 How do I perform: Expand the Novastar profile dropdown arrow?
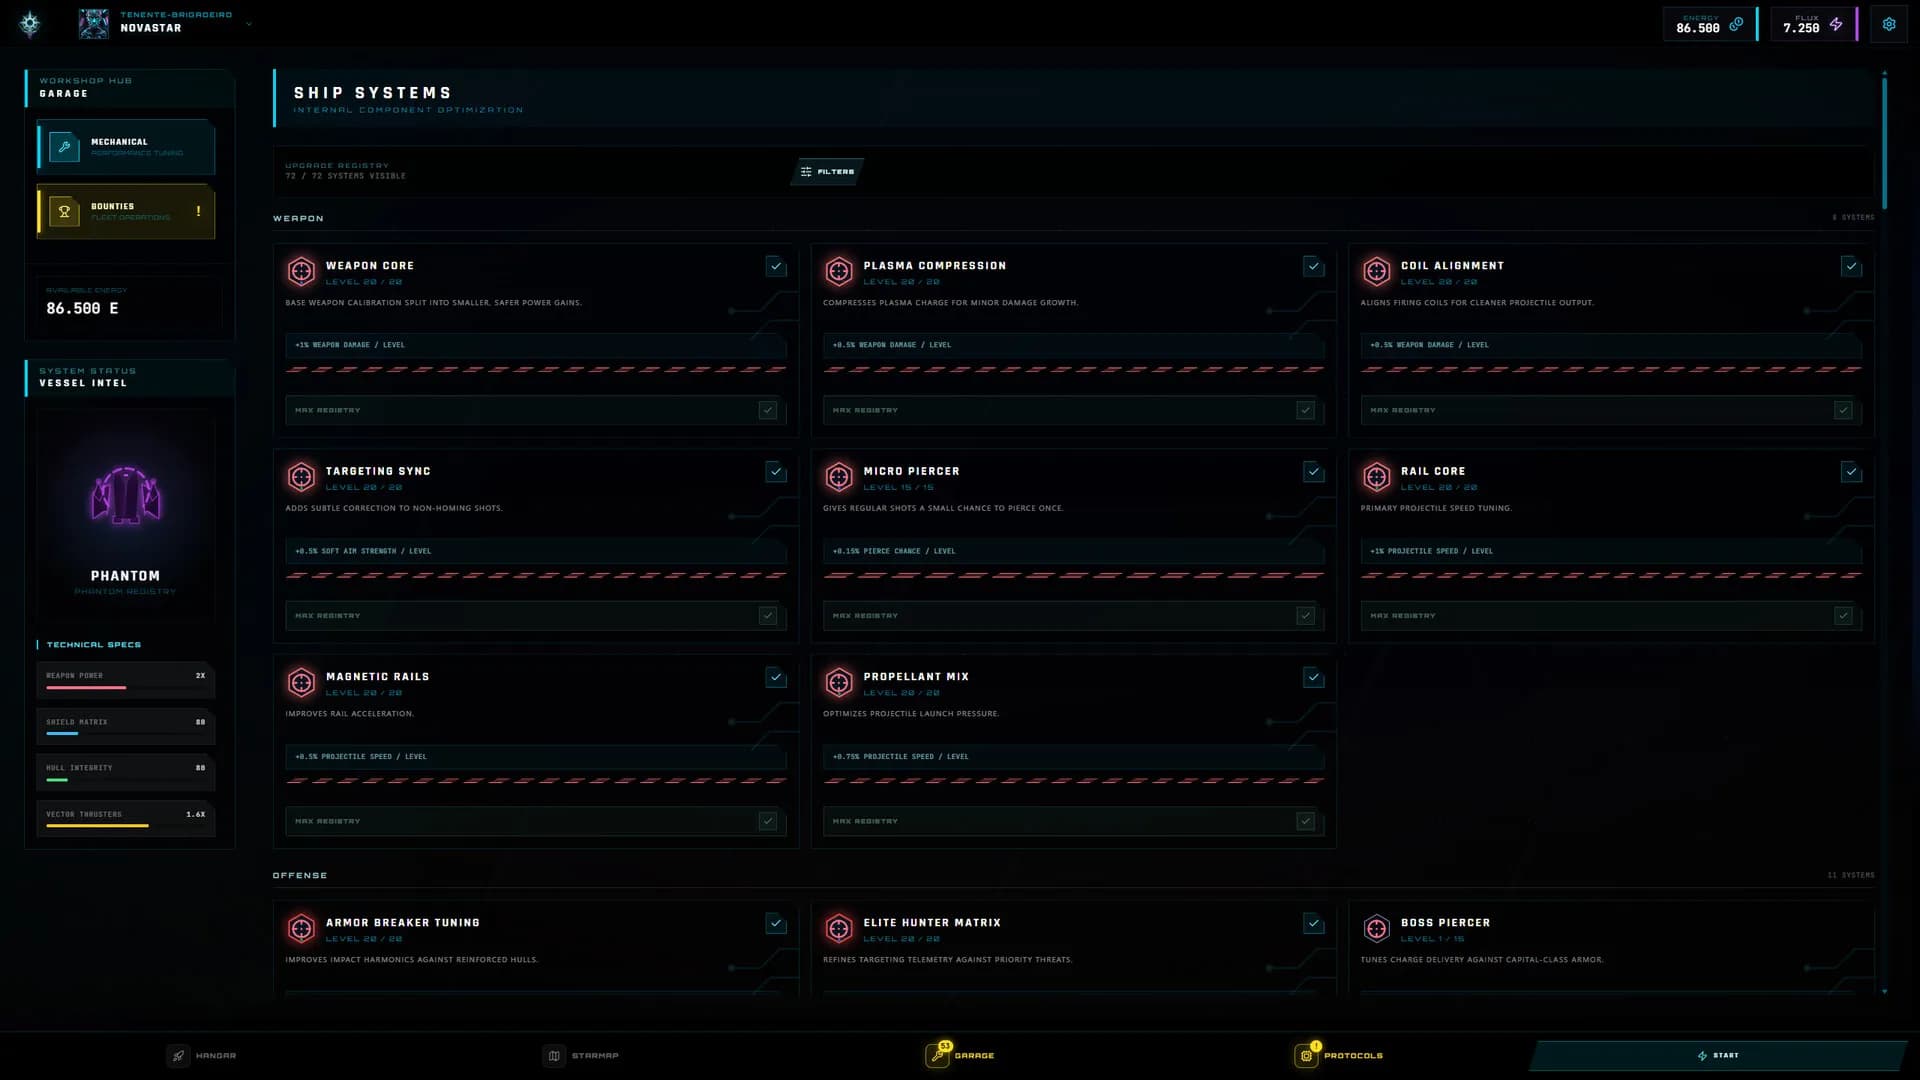(249, 24)
